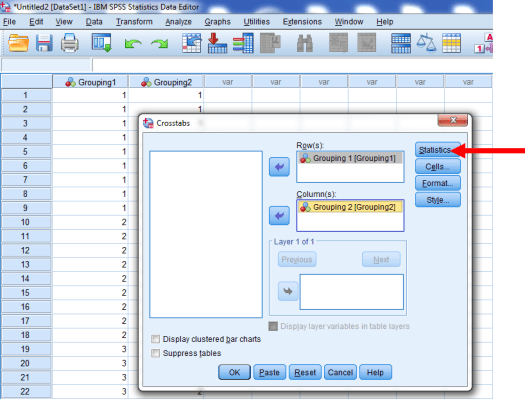Screen dimensions: 525x399
Task: Click the Grouping2 cell in row 1
Action: pos(166,95)
